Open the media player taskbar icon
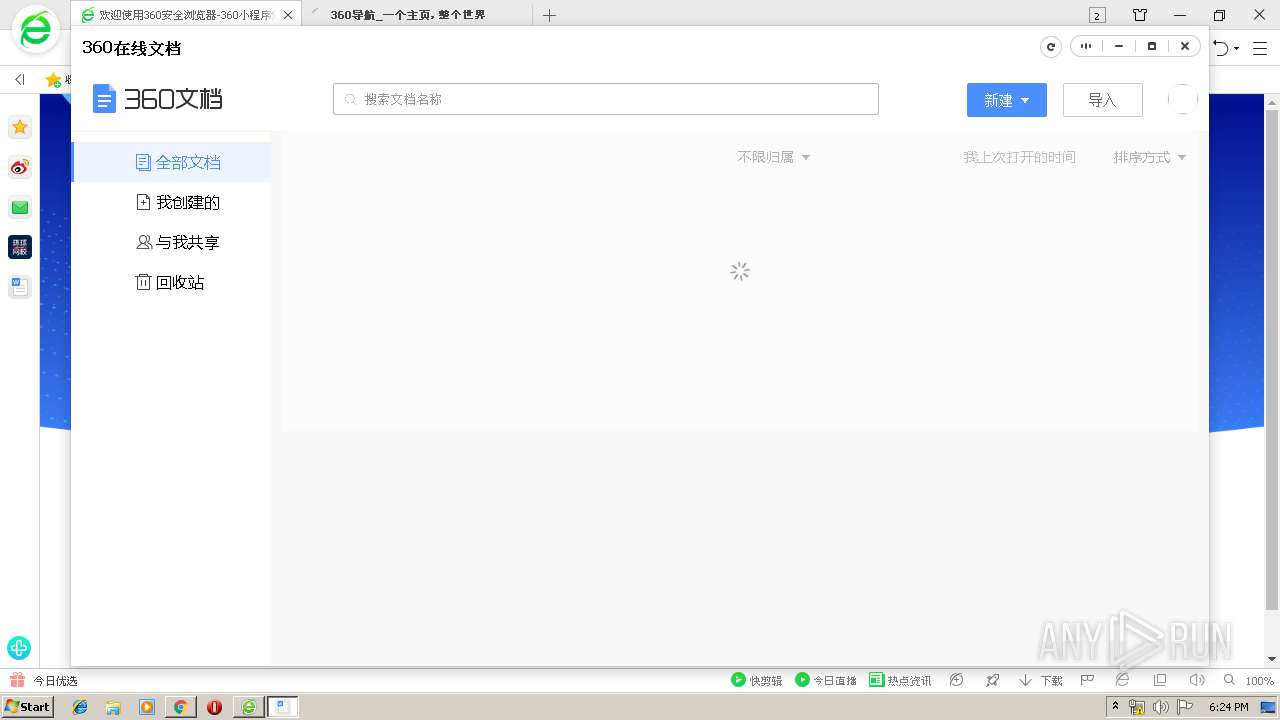The image size is (1280, 720). click(x=147, y=707)
